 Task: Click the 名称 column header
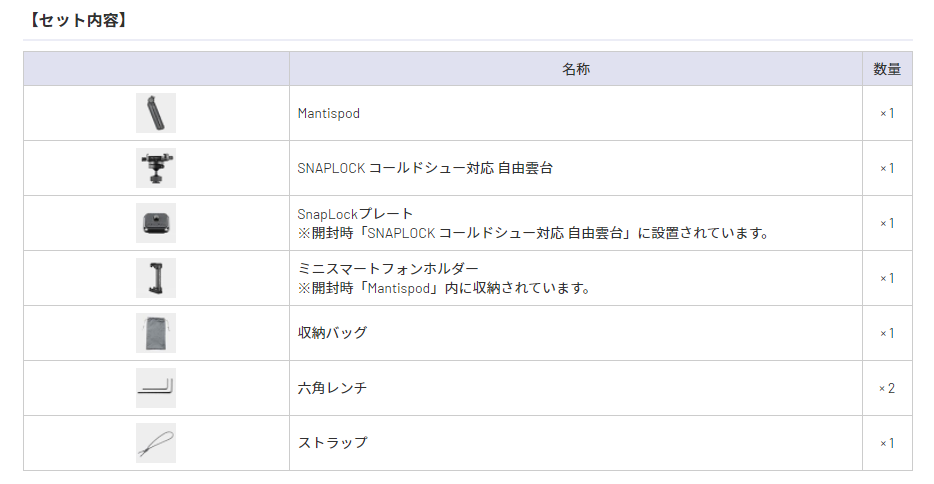tap(576, 69)
